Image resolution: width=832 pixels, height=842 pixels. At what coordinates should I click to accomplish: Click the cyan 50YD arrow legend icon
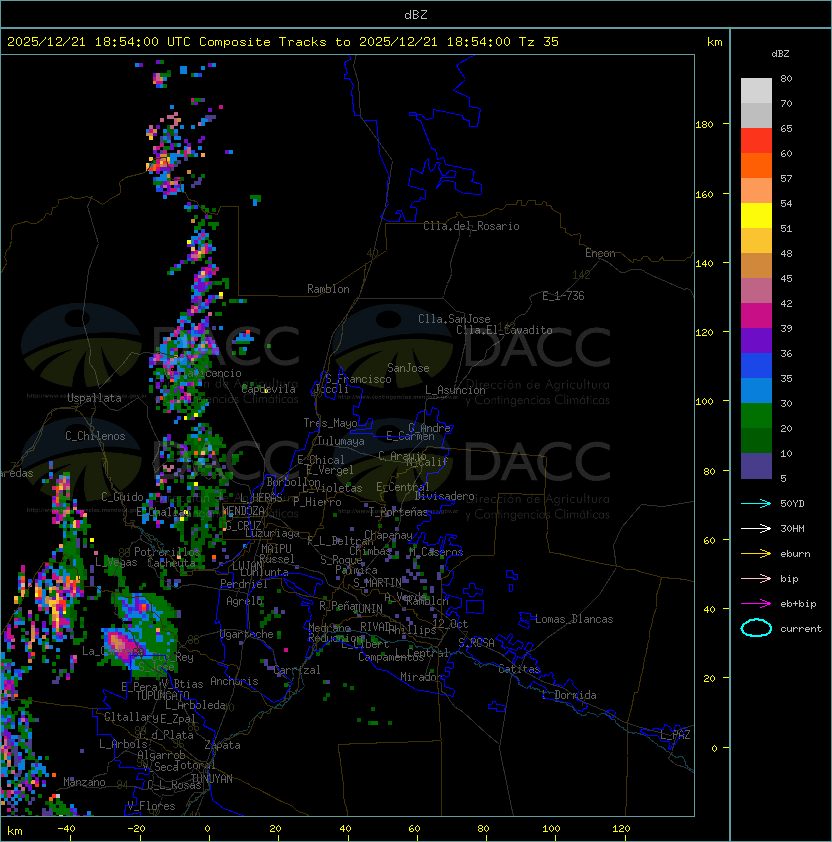pos(756,503)
